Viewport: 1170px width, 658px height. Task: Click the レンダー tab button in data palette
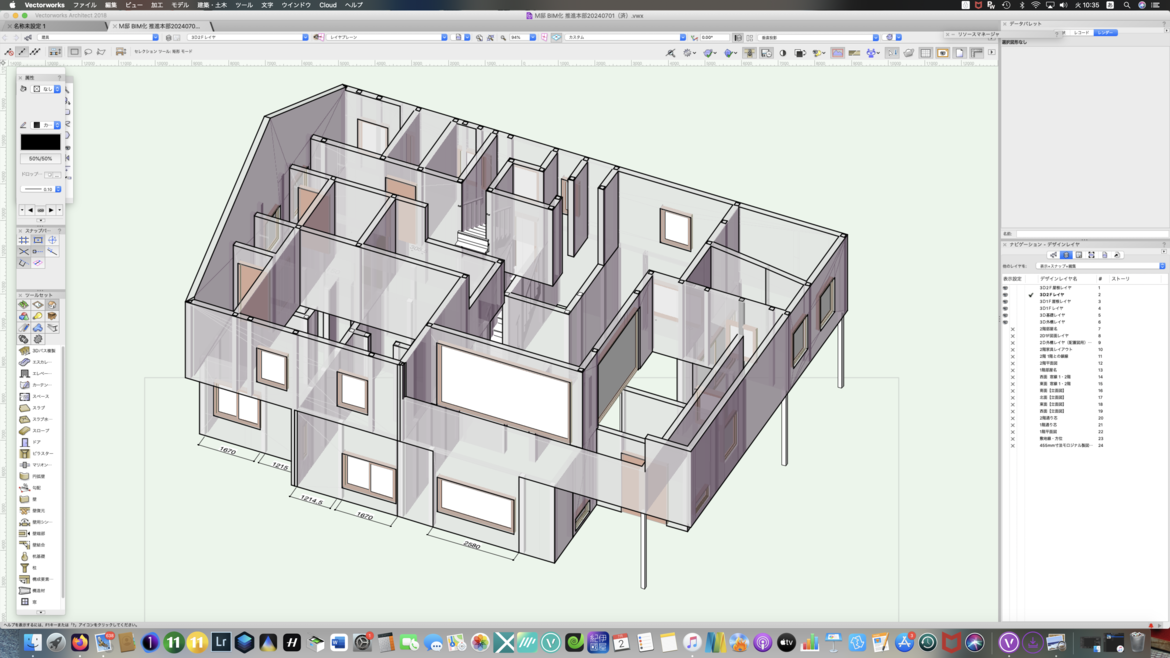click(1105, 33)
